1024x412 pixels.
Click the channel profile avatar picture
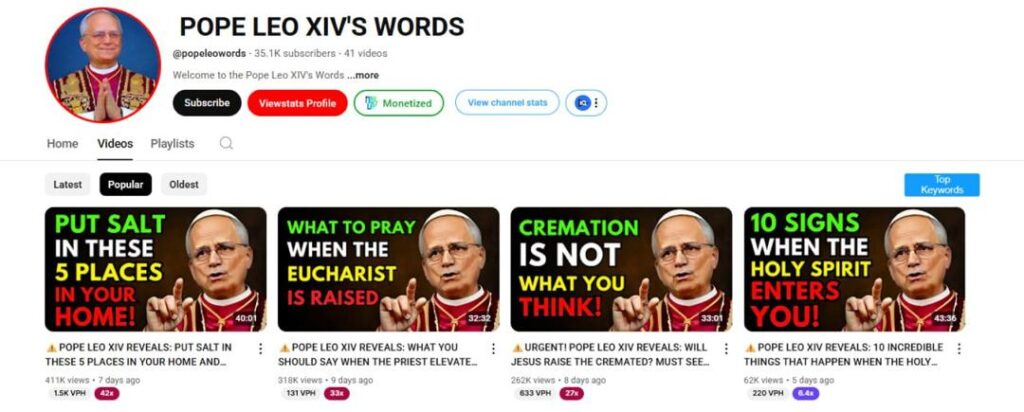coord(103,65)
